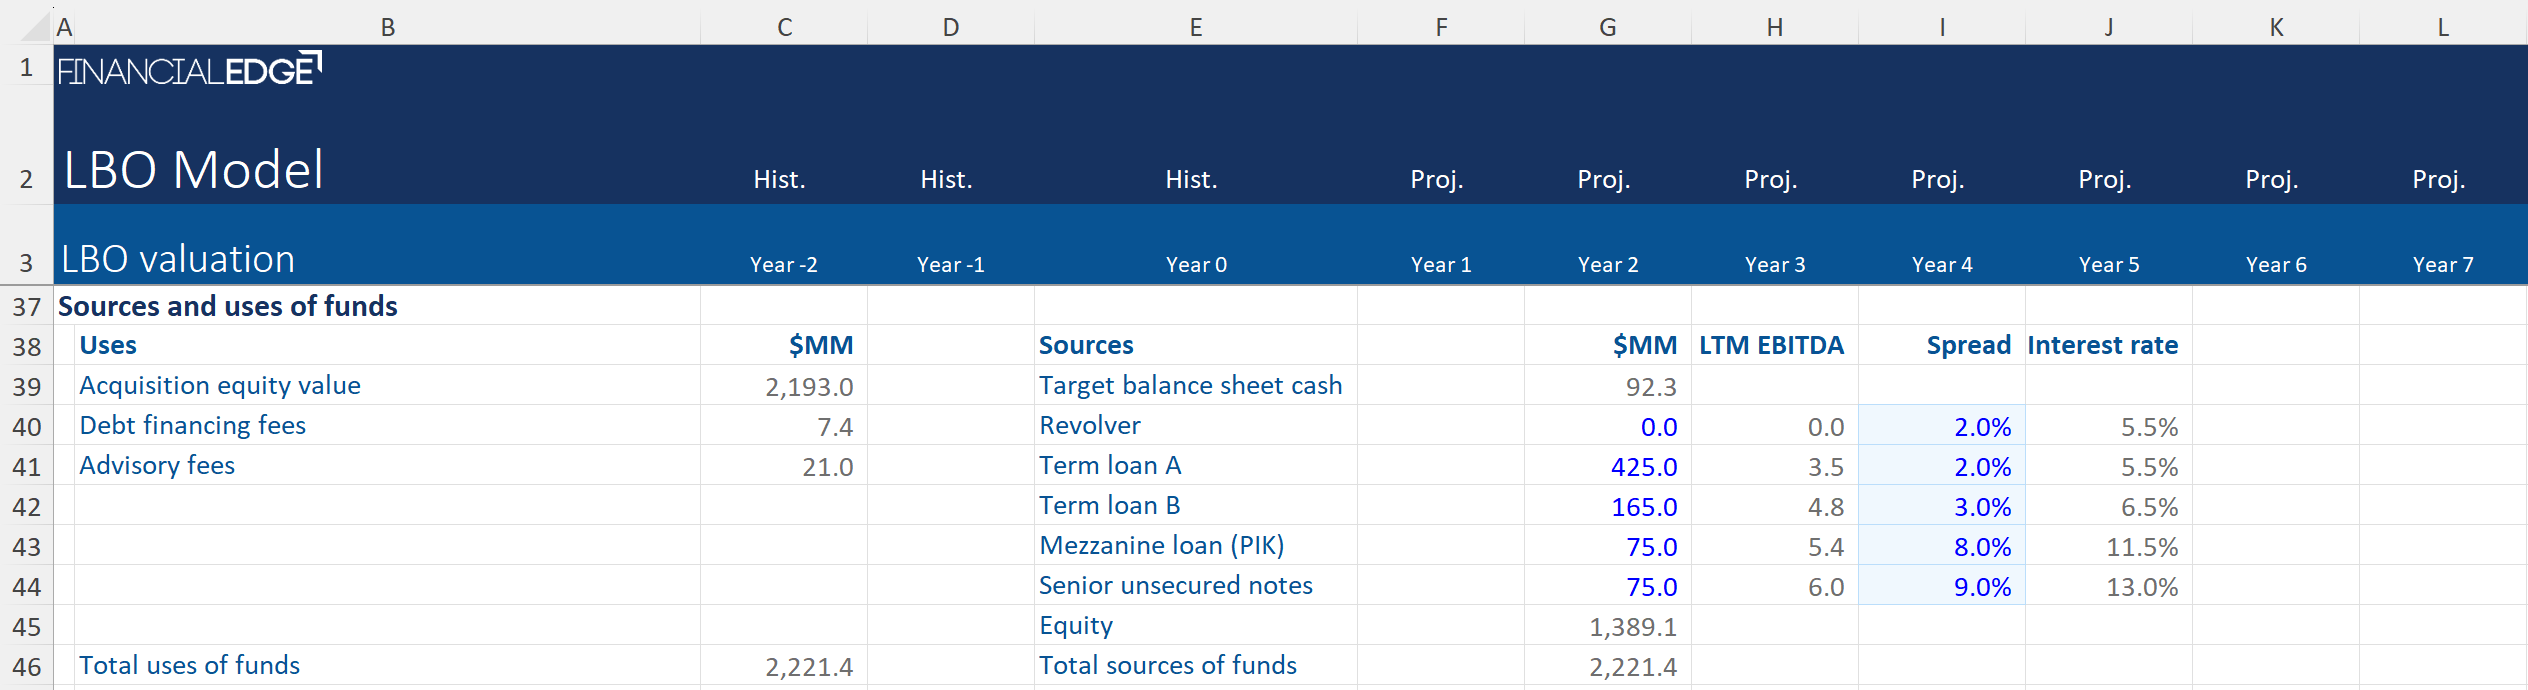
Task: Select the LBO Model title cell
Action: tap(194, 170)
